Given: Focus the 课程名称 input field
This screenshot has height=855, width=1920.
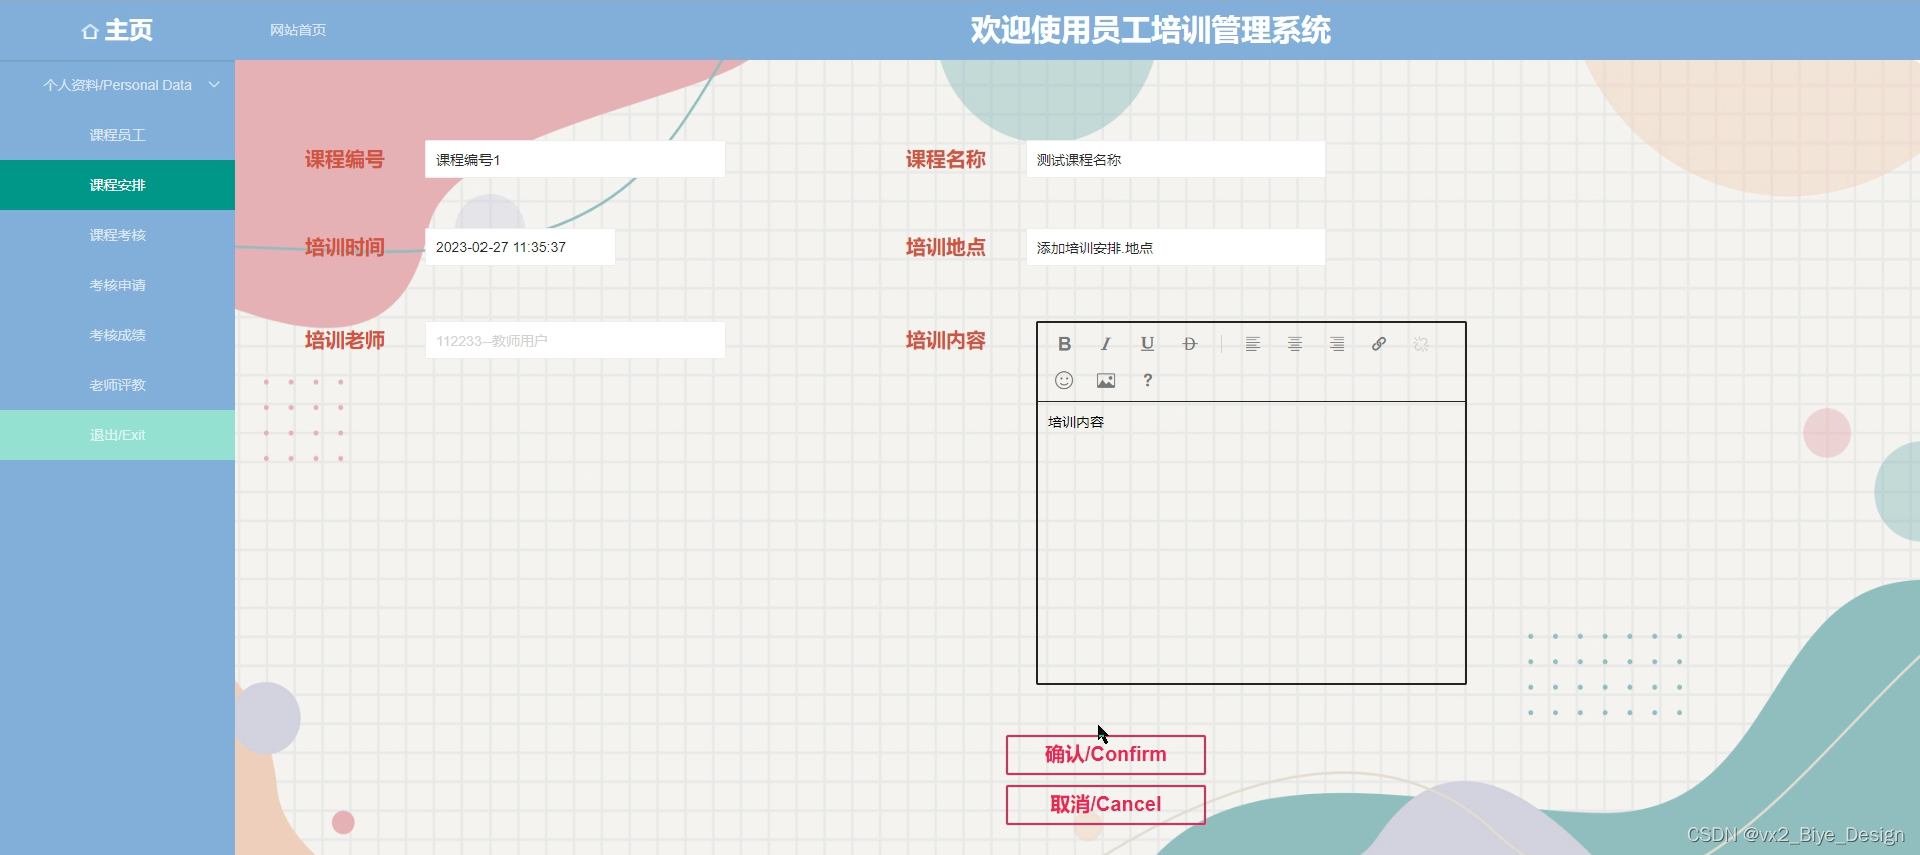Looking at the screenshot, I should point(1176,159).
